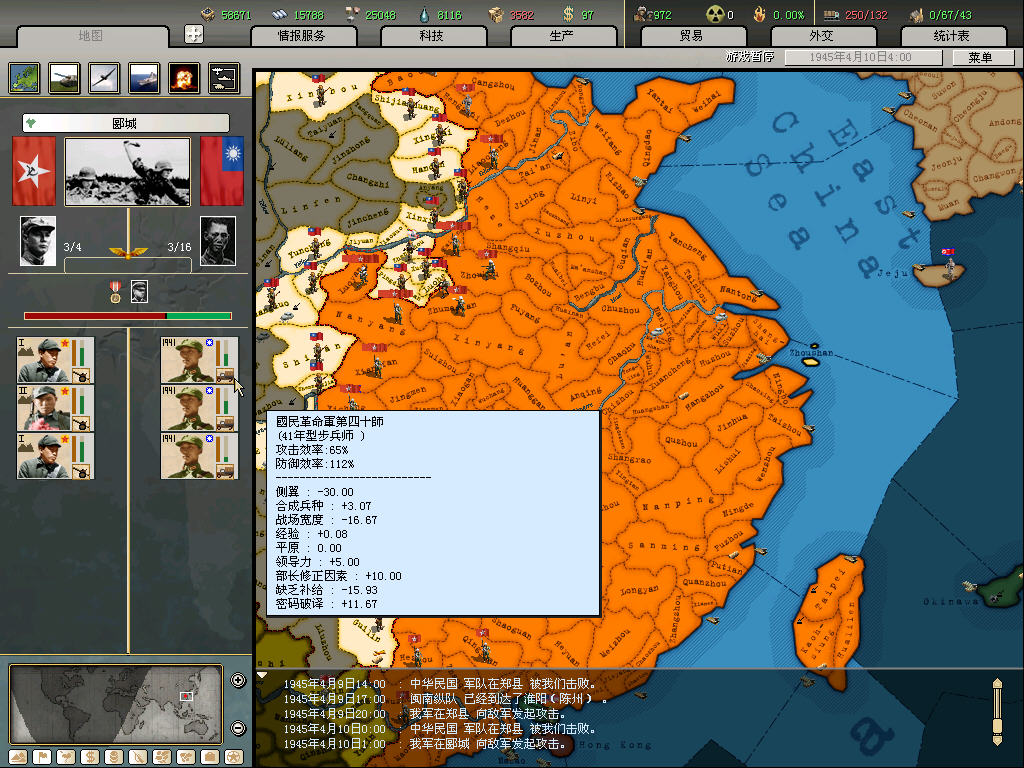Click the Europe map overview icon
This screenshot has height=768, width=1024.
coord(24,77)
